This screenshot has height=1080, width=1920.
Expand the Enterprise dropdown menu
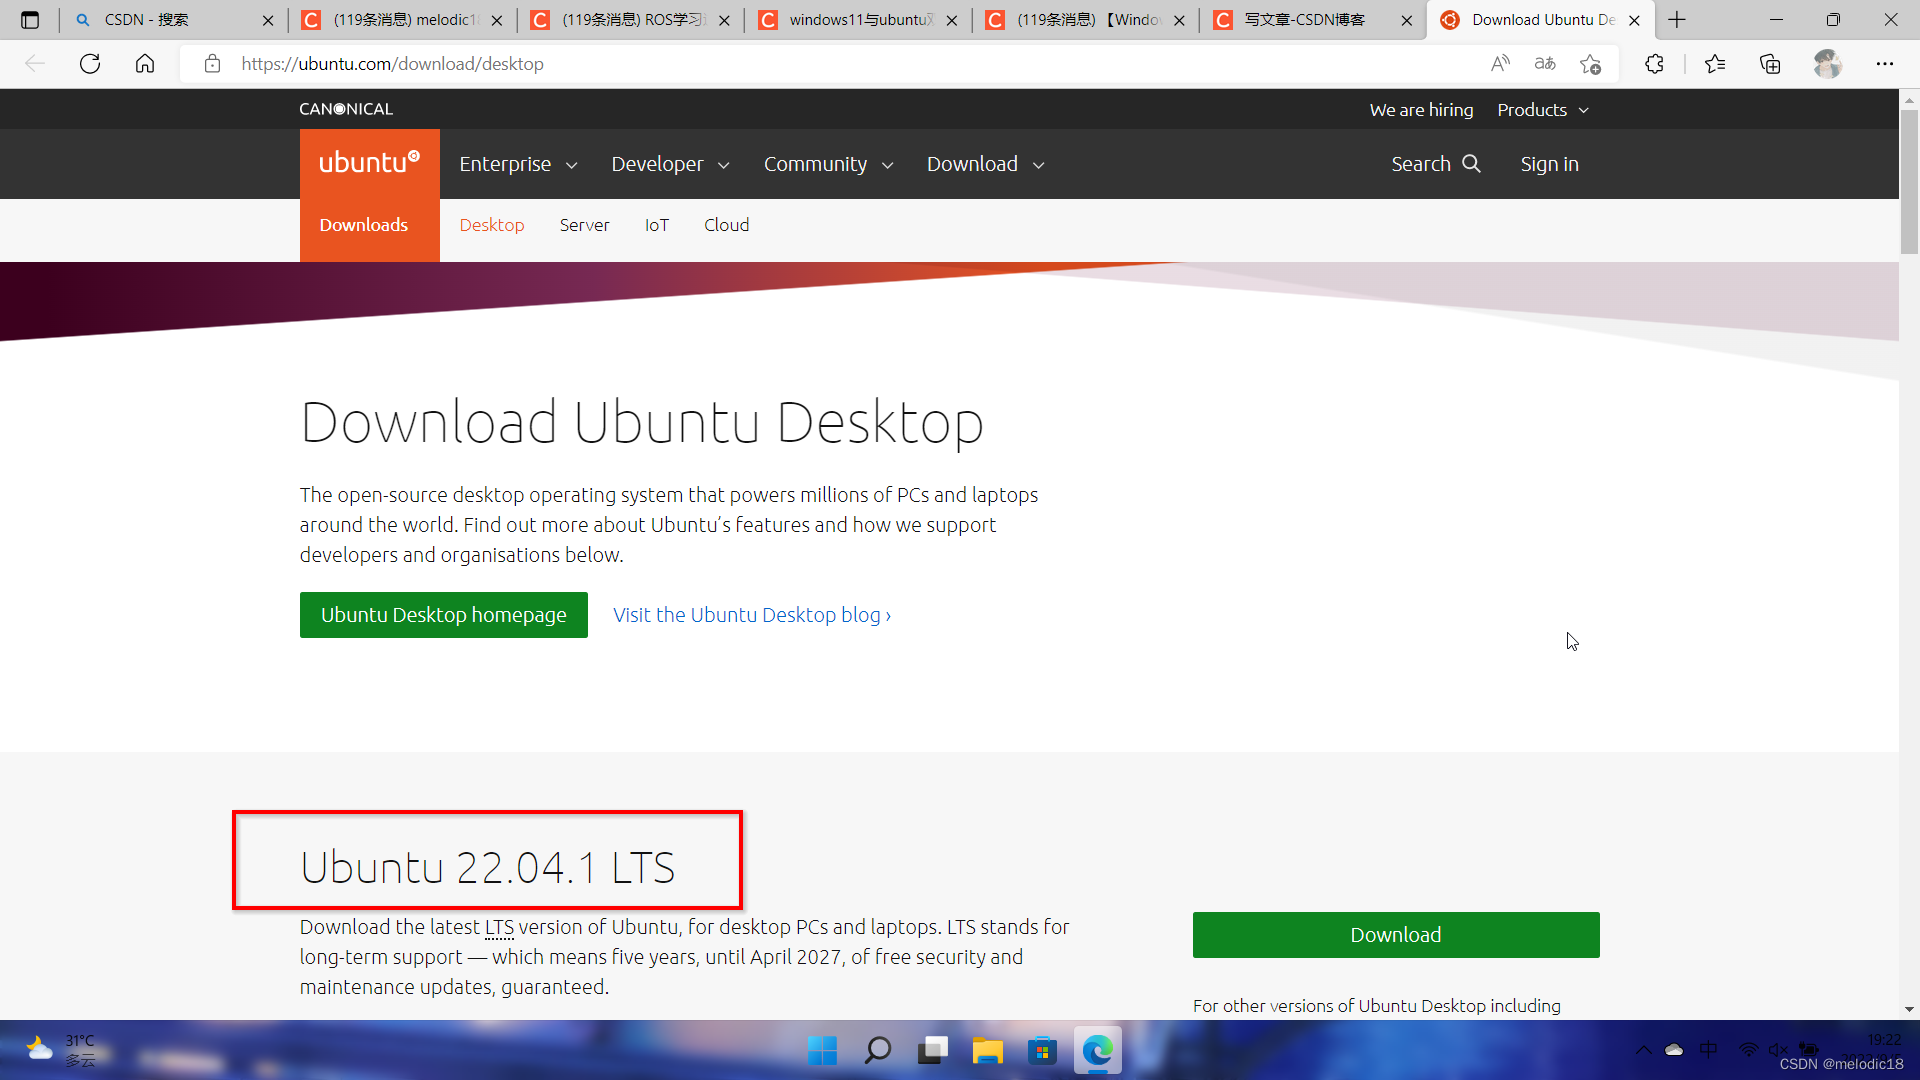pyautogui.click(x=518, y=164)
